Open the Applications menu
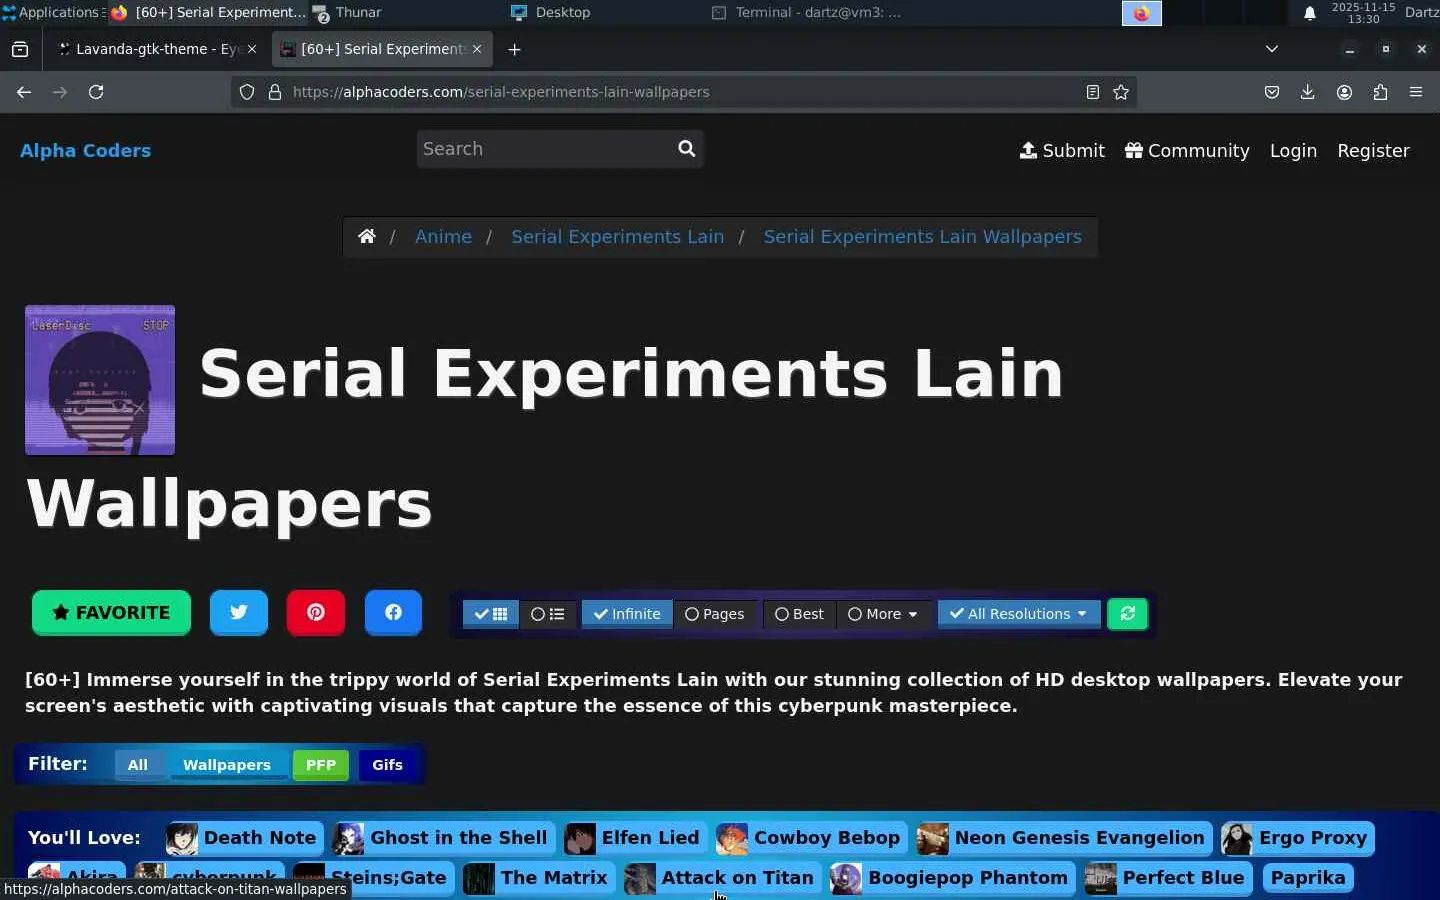 (x=52, y=12)
